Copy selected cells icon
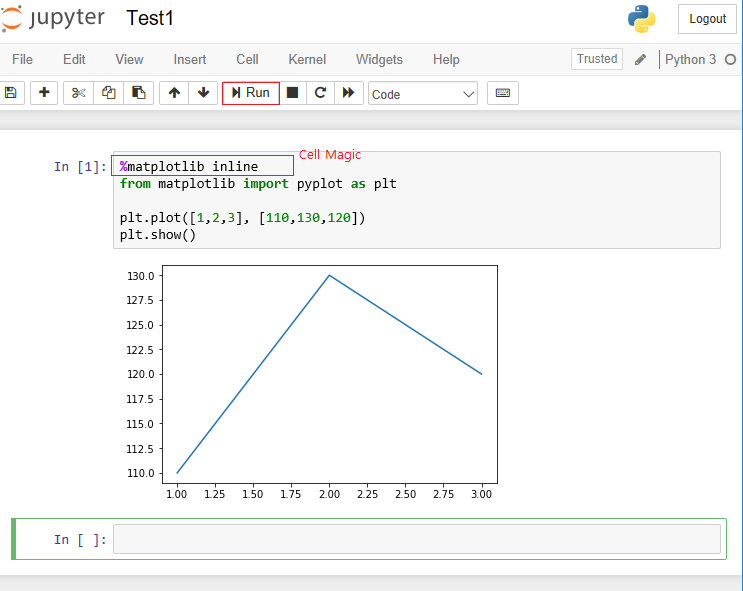This screenshot has width=743, height=591. pos(109,92)
